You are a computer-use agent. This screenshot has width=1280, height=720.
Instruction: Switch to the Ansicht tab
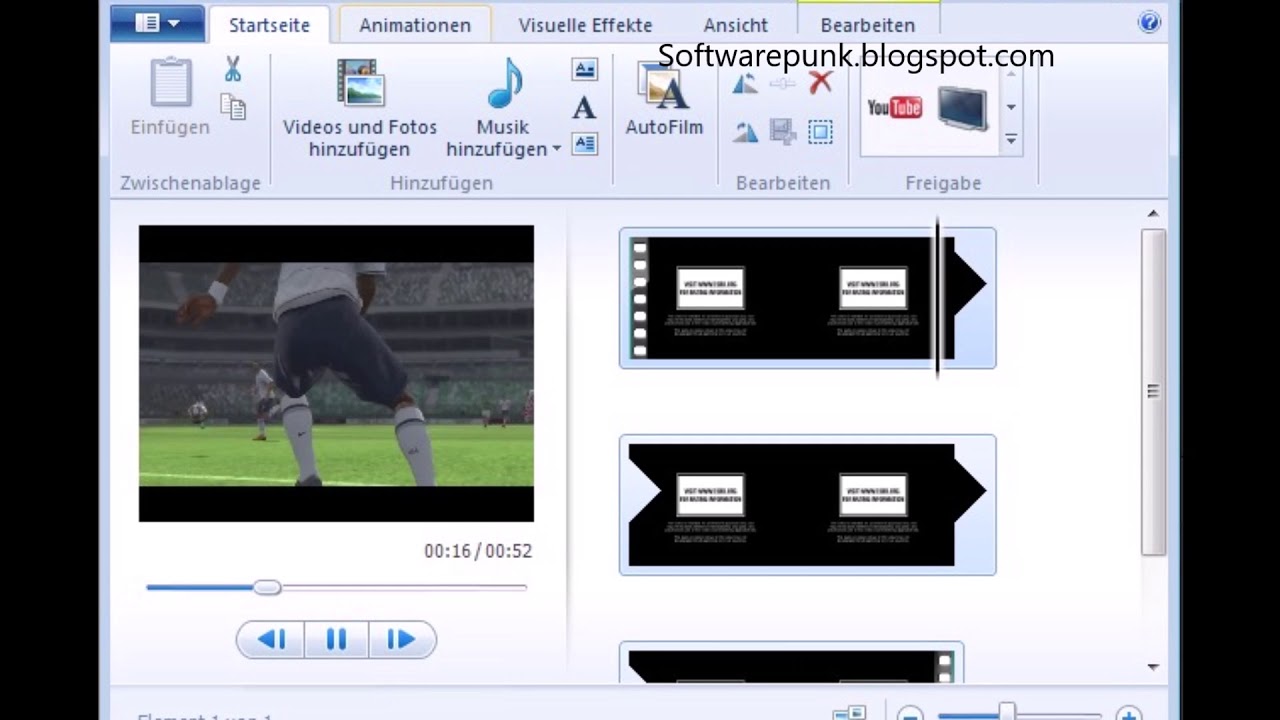[735, 25]
